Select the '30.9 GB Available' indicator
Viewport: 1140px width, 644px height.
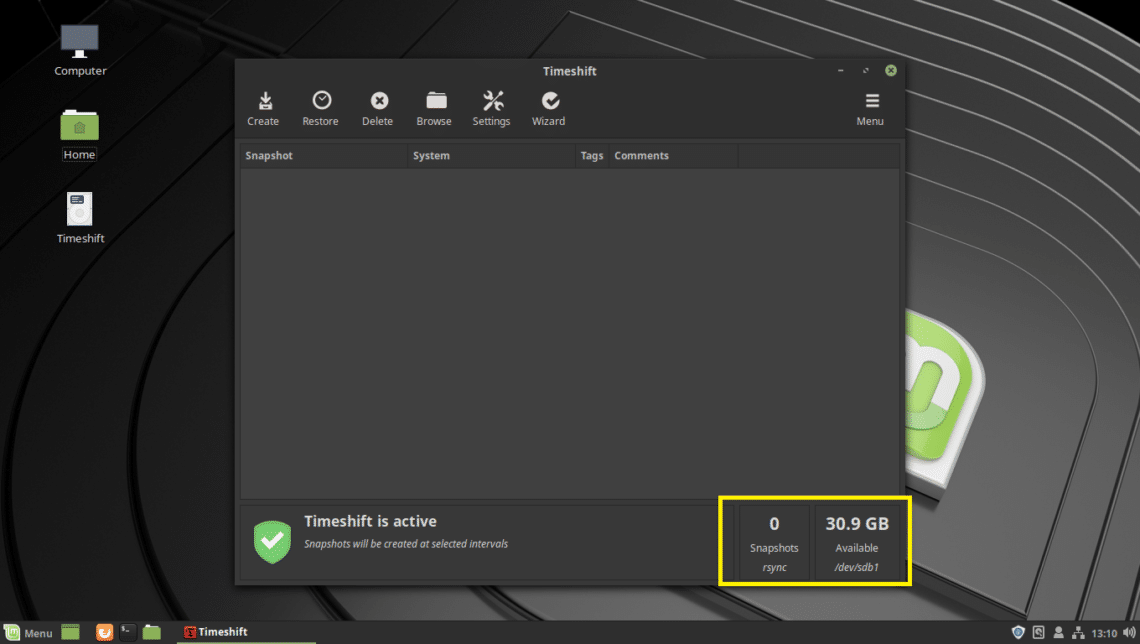[856, 543]
